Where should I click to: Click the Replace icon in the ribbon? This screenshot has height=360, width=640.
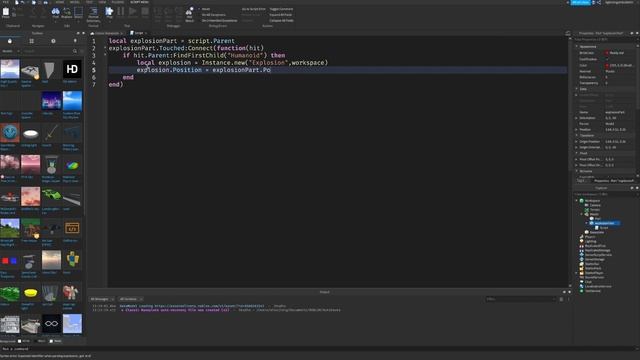tap(67, 12)
